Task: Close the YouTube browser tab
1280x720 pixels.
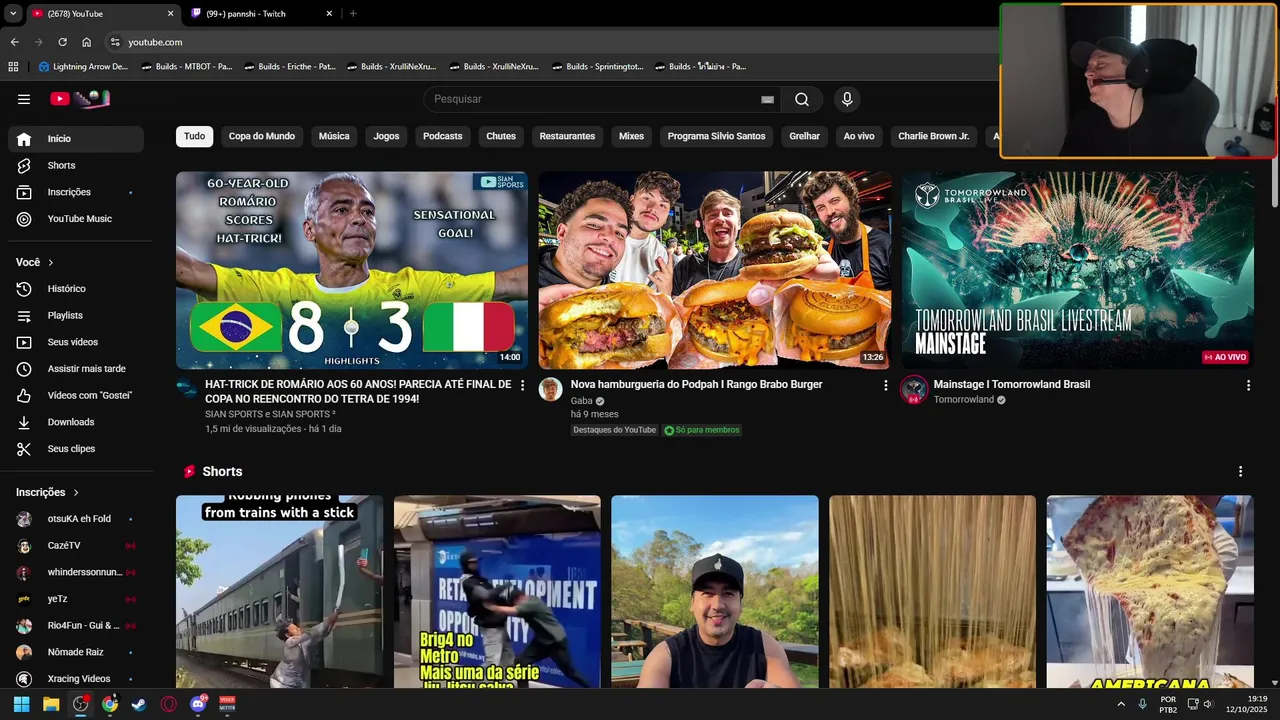Action: pyautogui.click(x=170, y=14)
